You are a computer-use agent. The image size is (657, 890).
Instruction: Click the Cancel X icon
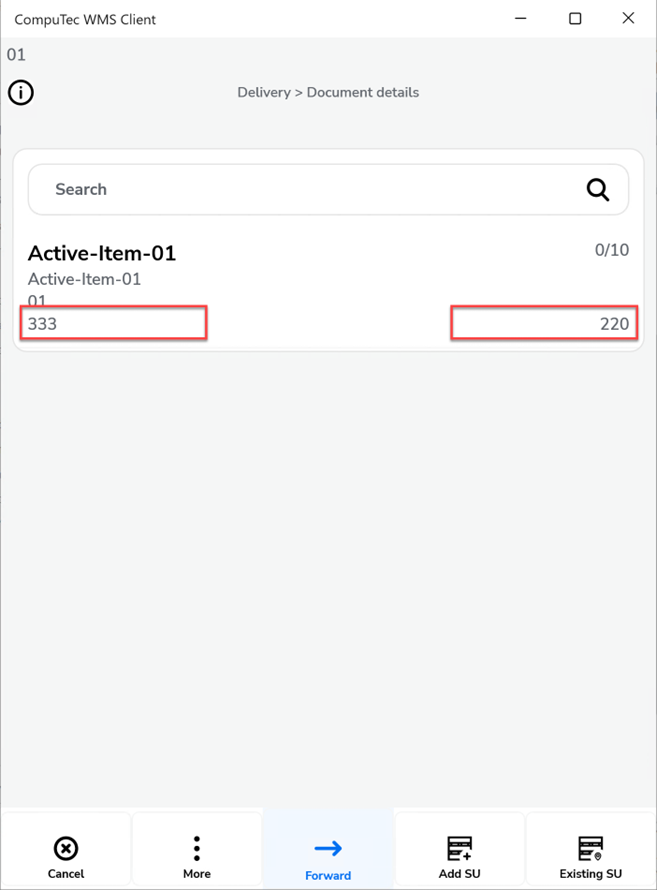(66, 849)
